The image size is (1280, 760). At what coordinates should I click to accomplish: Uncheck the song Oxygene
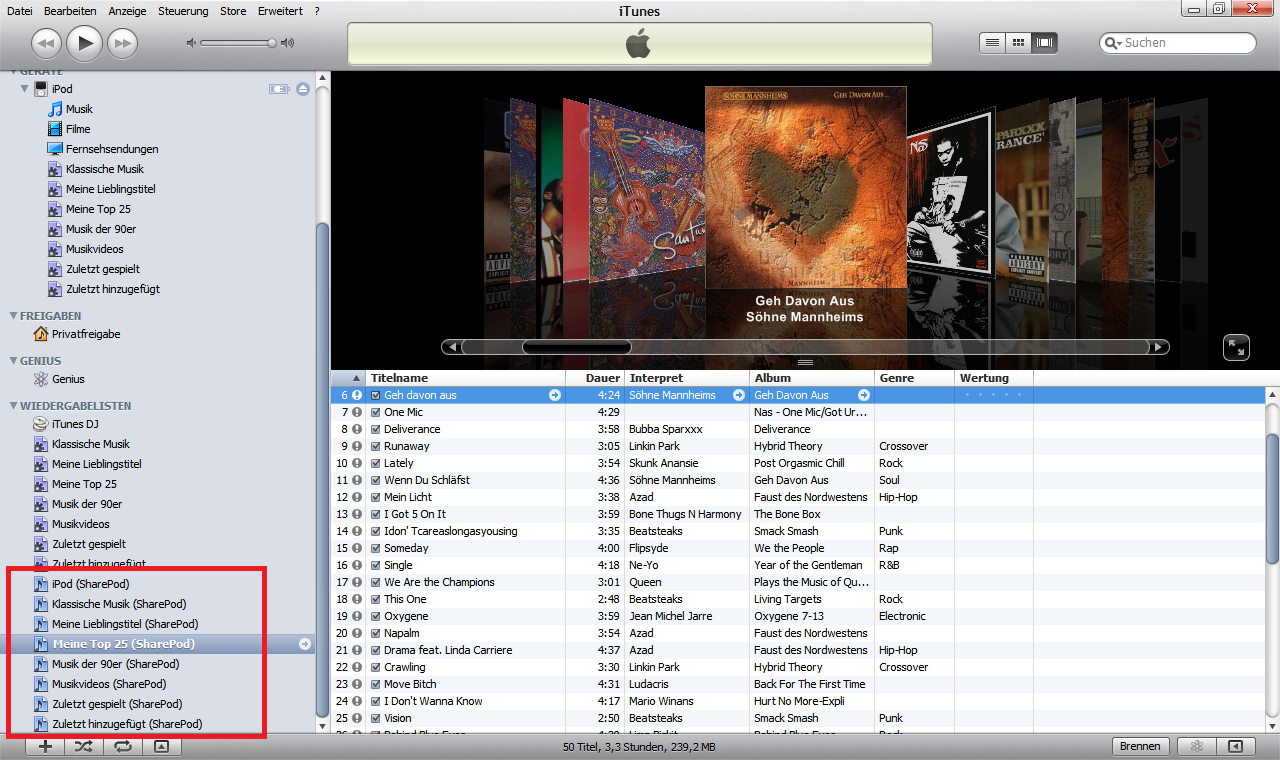[x=375, y=616]
